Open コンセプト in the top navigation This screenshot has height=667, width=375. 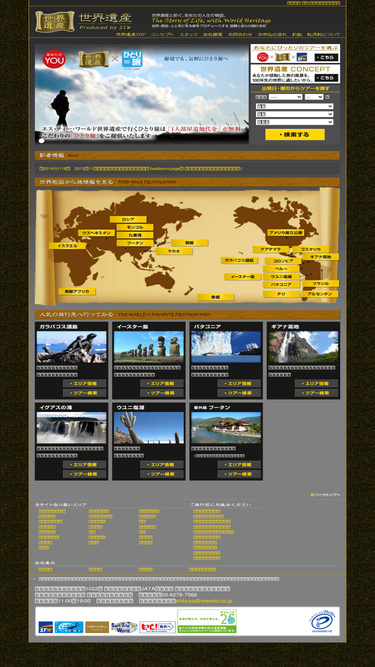click(x=162, y=34)
